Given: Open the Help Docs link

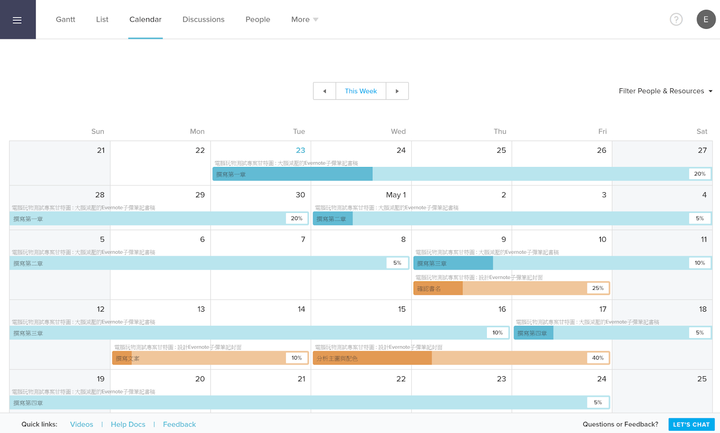Looking at the screenshot, I should click(x=128, y=424).
